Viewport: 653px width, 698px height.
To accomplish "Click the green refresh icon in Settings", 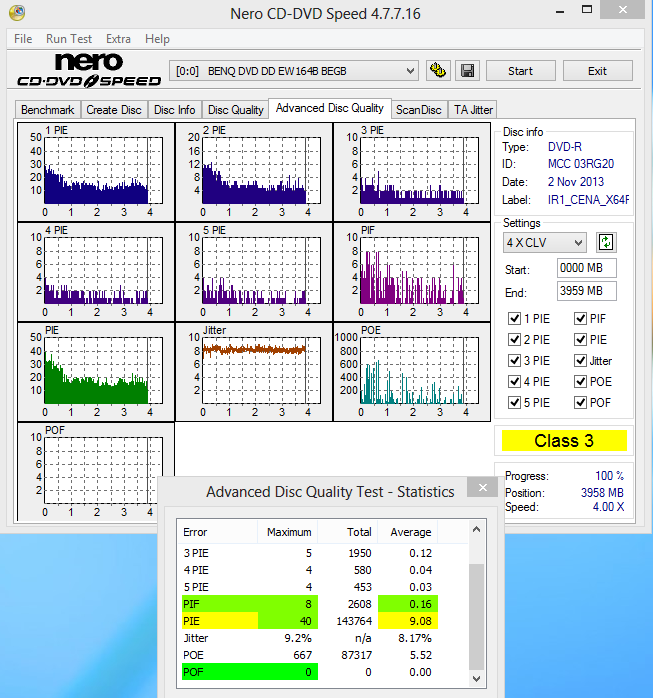I will pyautogui.click(x=606, y=243).
